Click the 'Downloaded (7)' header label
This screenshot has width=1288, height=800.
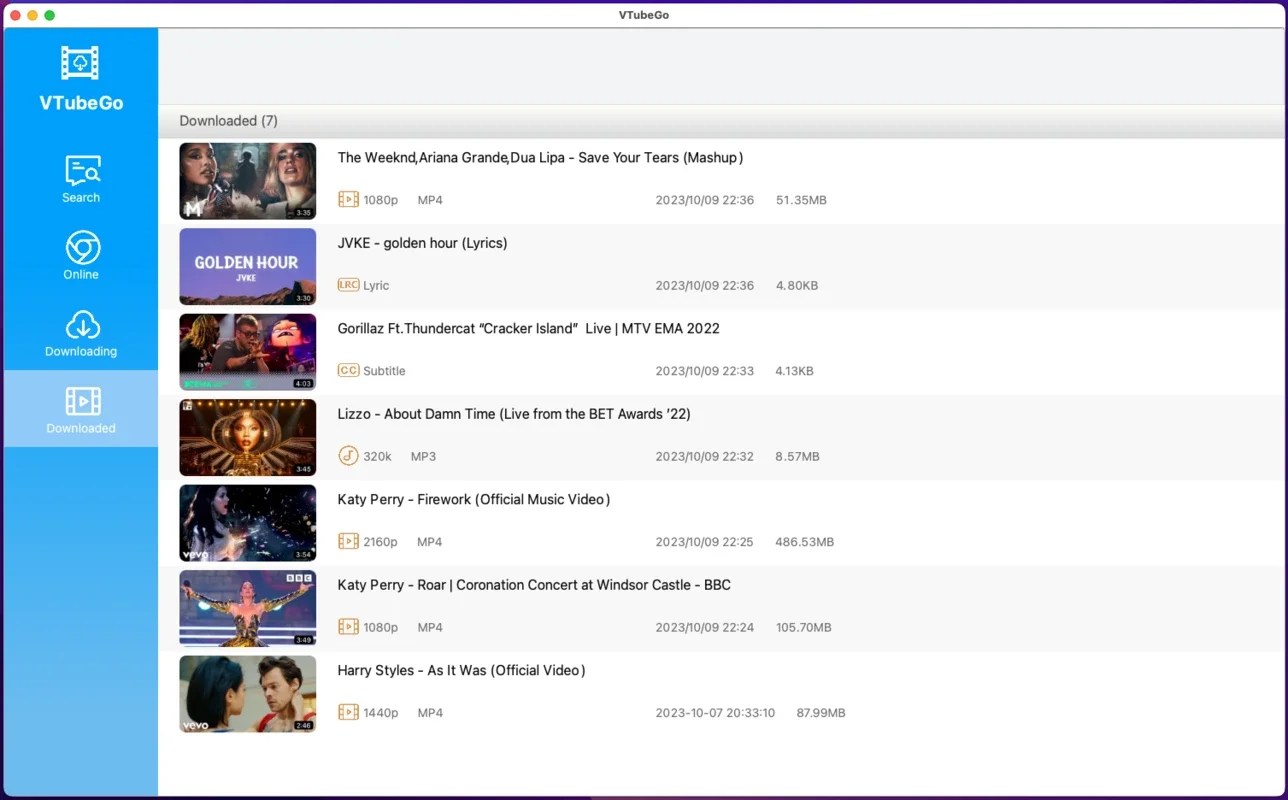[229, 121]
